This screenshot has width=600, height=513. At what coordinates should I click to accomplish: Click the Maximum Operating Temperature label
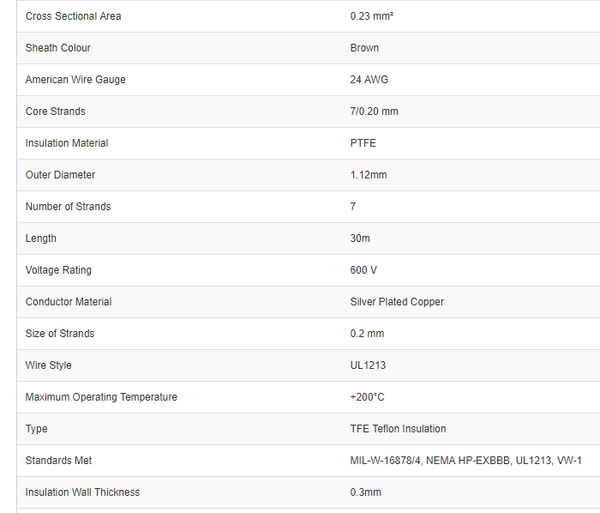coord(101,397)
